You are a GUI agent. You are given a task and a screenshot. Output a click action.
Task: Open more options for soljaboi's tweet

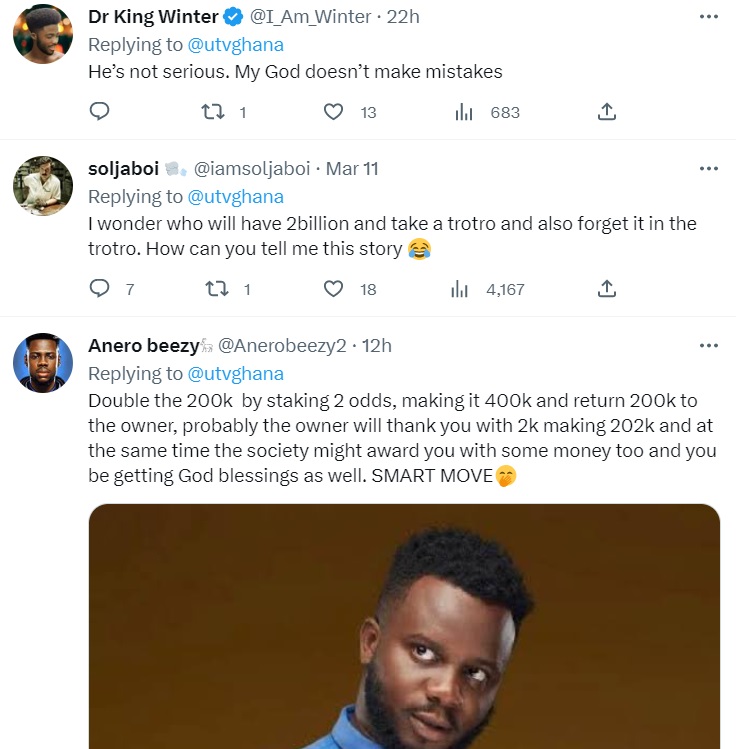tap(708, 168)
